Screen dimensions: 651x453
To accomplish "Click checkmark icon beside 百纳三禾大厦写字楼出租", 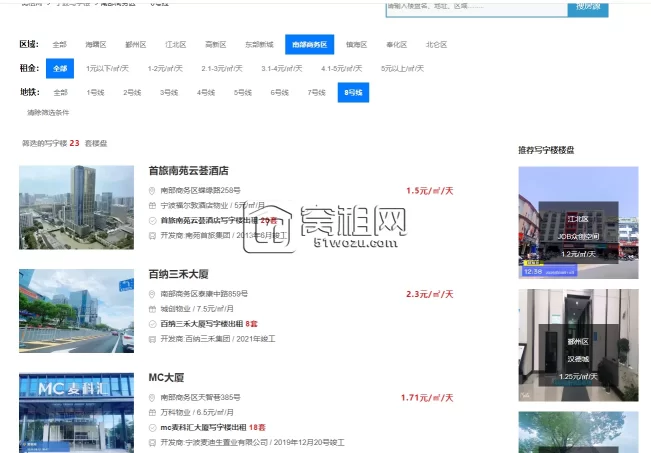I will pos(152,324).
